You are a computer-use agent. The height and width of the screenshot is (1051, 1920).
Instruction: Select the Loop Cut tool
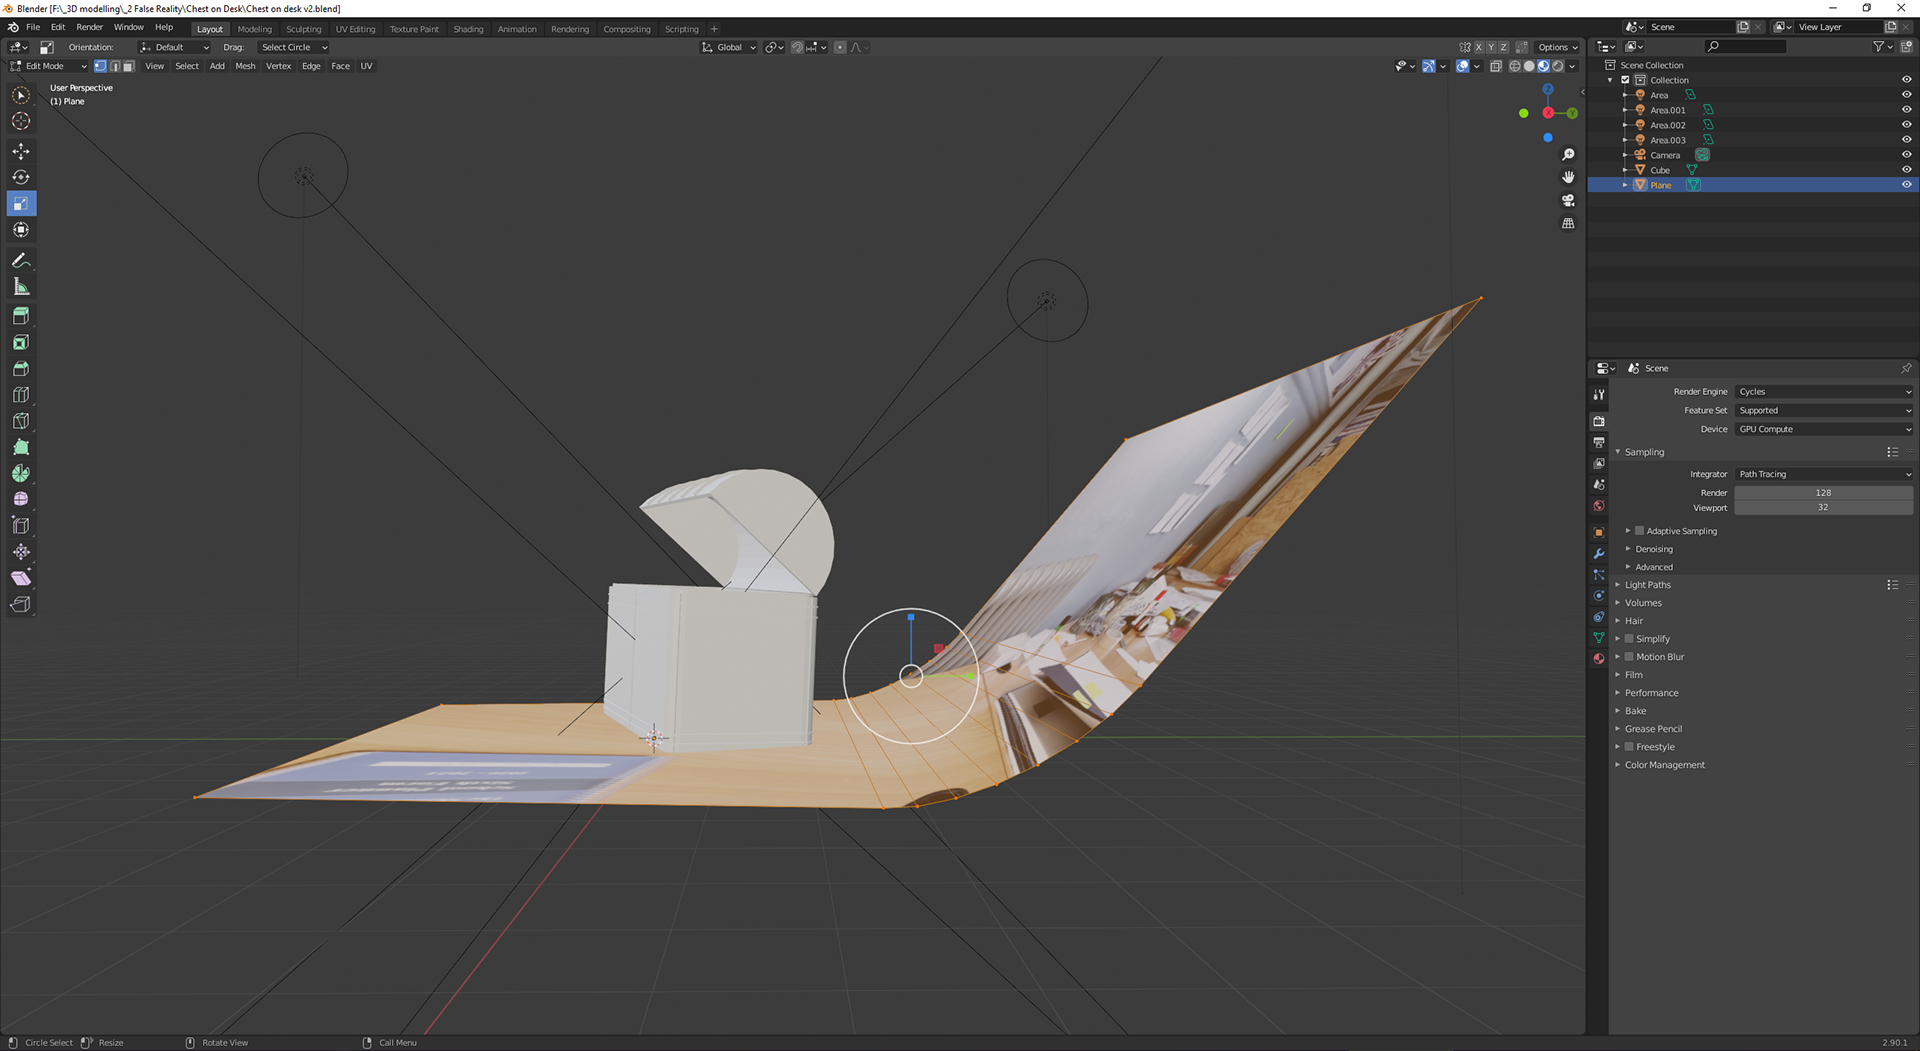pos(21,395)
